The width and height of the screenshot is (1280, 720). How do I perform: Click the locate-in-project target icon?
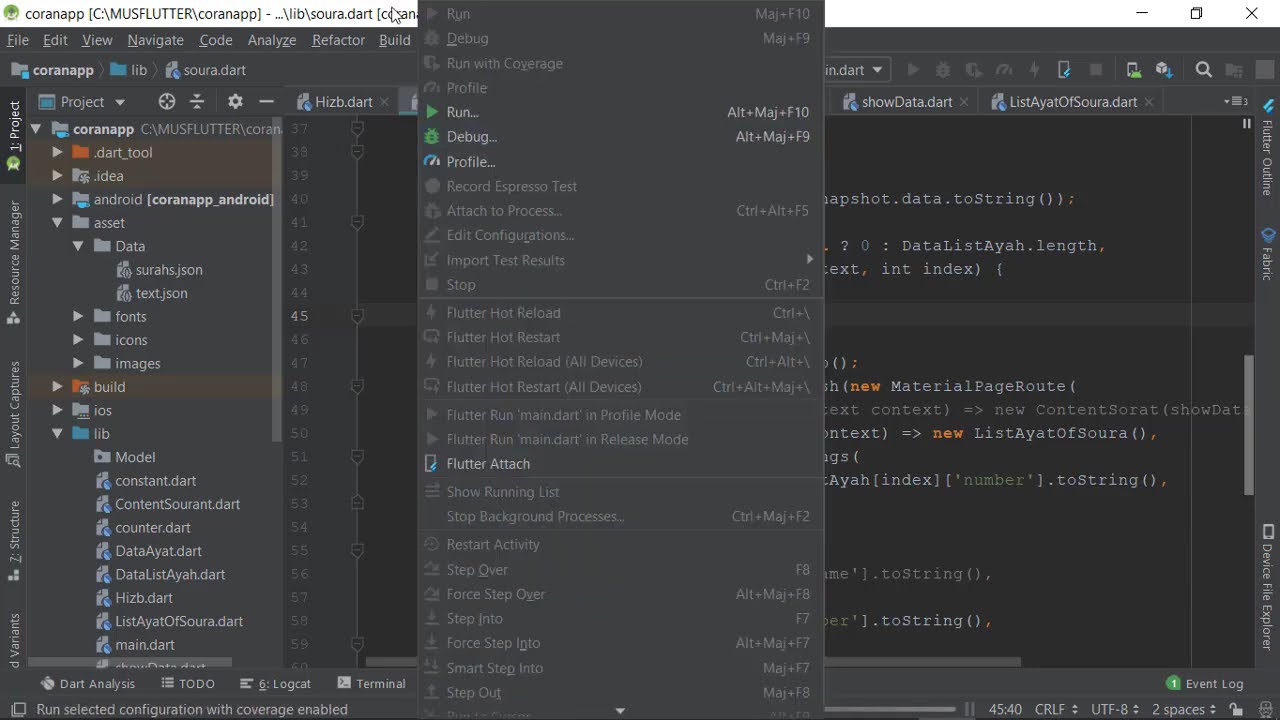(167, 102)
